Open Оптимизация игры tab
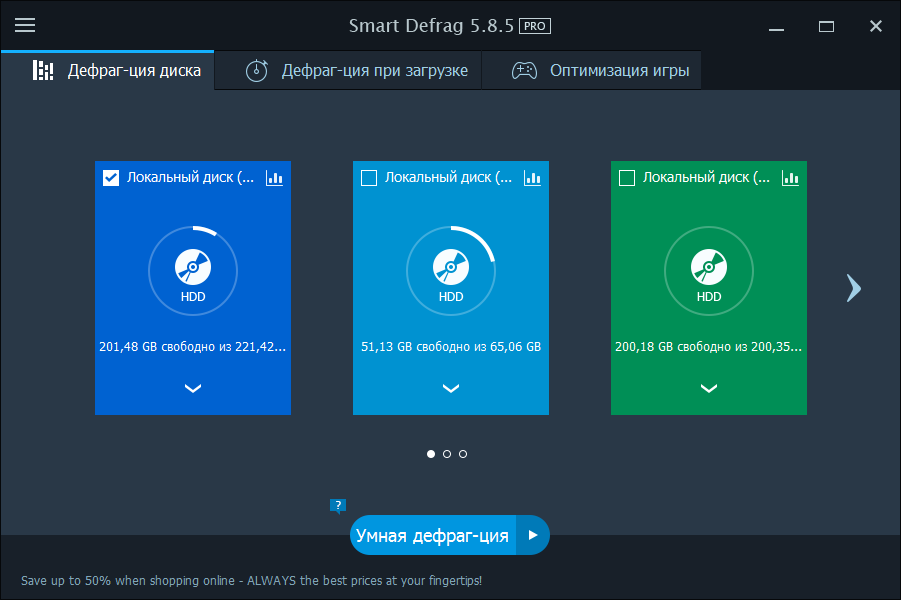 click(591, 70)
